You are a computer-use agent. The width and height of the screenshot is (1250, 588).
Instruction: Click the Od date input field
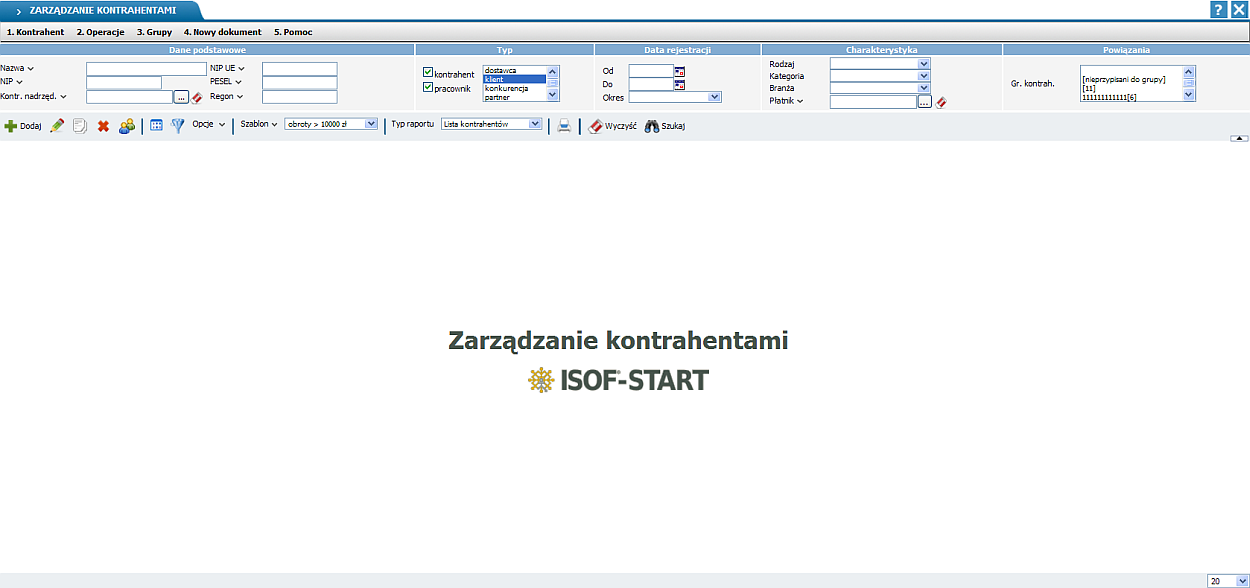click(651, 71)
